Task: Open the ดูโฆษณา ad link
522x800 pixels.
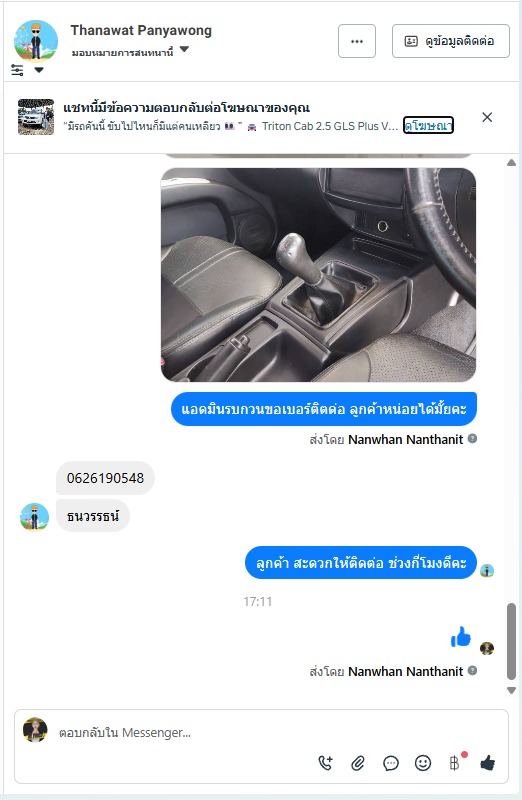Action: [428, 126]
